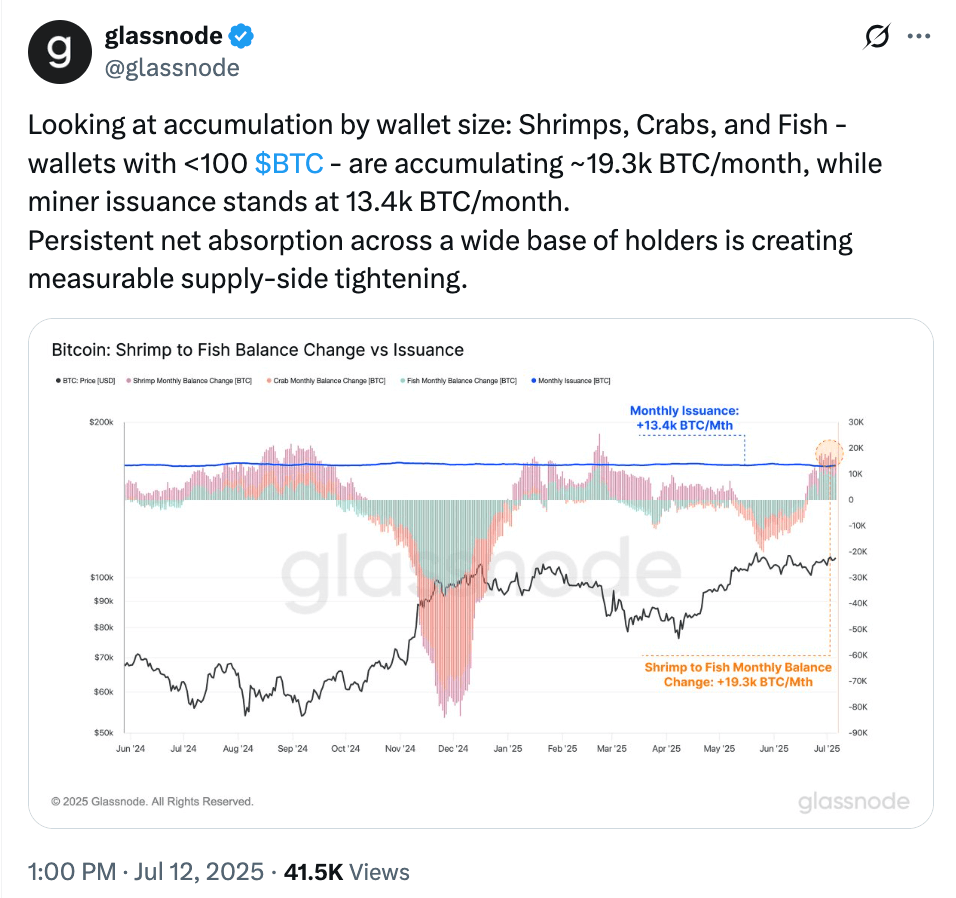The image size is (956, 898).
Task: Toggle Shrimp Monthly Balance Change legend entry
Action: [190, 381]
